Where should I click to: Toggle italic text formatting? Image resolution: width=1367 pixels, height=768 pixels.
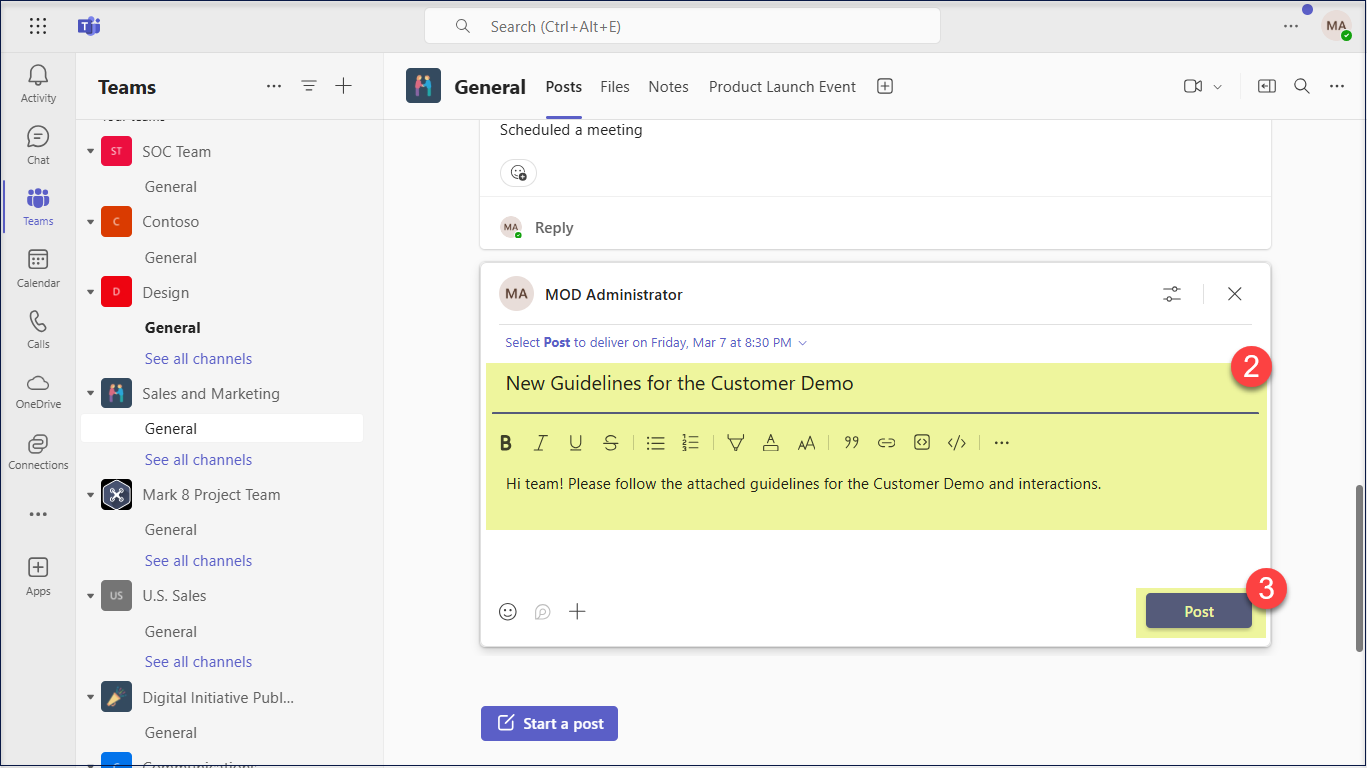tap(541, 443)
